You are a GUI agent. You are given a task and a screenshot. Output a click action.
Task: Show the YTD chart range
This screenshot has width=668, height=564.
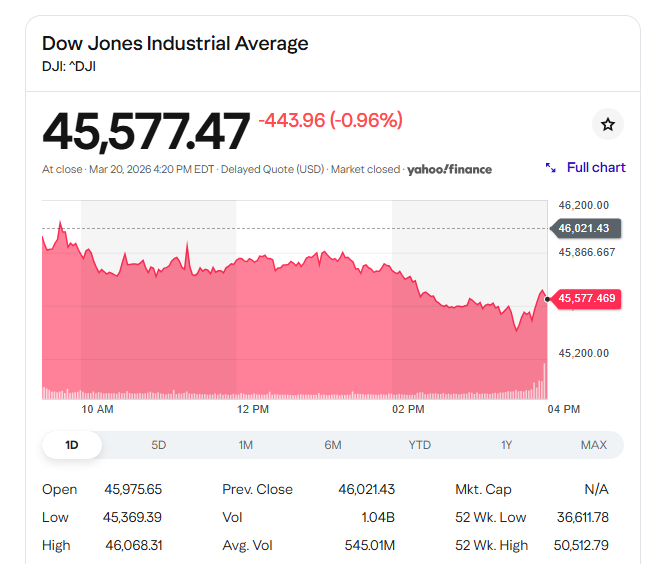[420, 445]
